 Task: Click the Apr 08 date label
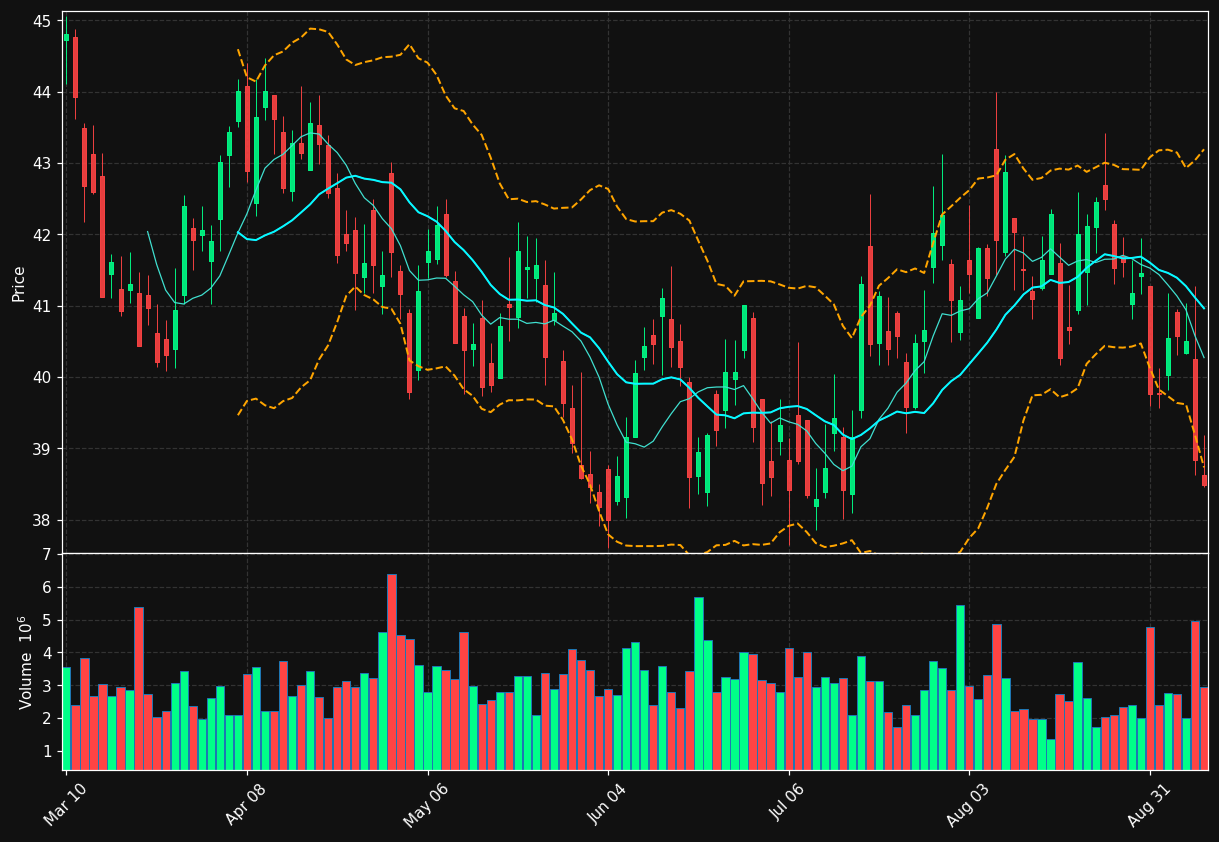(x=246, y=805)
